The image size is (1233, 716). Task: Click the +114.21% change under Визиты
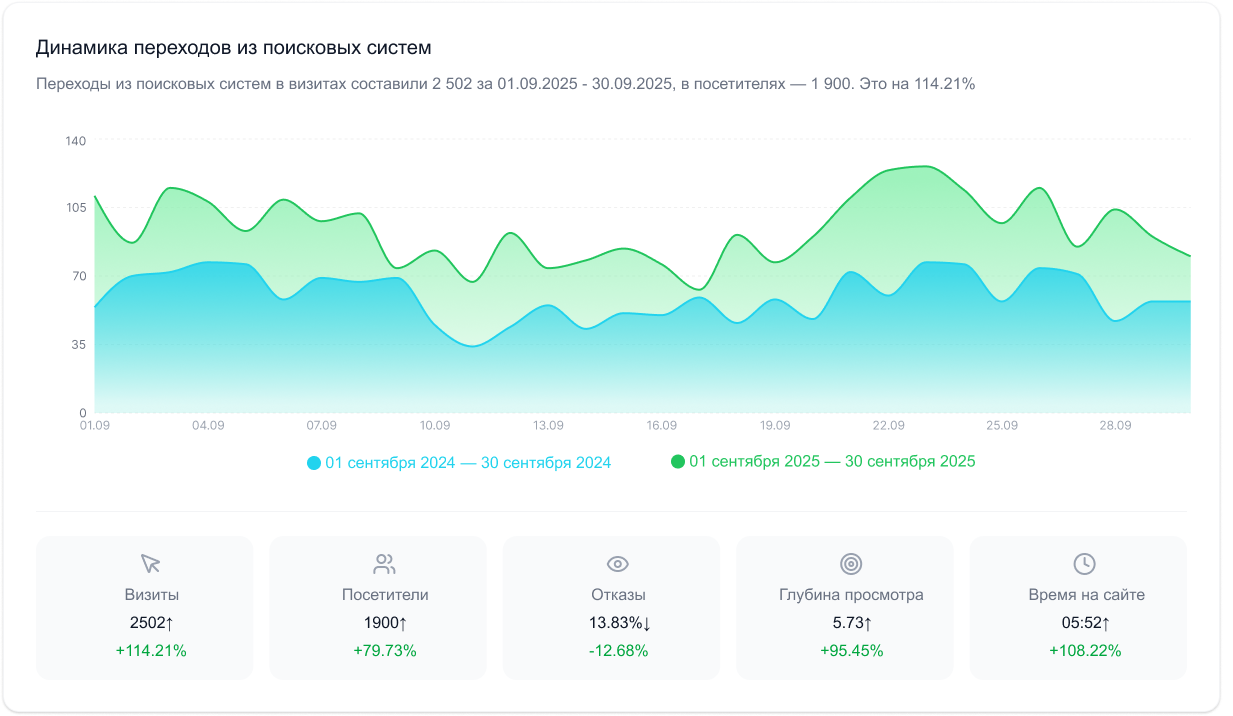151,650
